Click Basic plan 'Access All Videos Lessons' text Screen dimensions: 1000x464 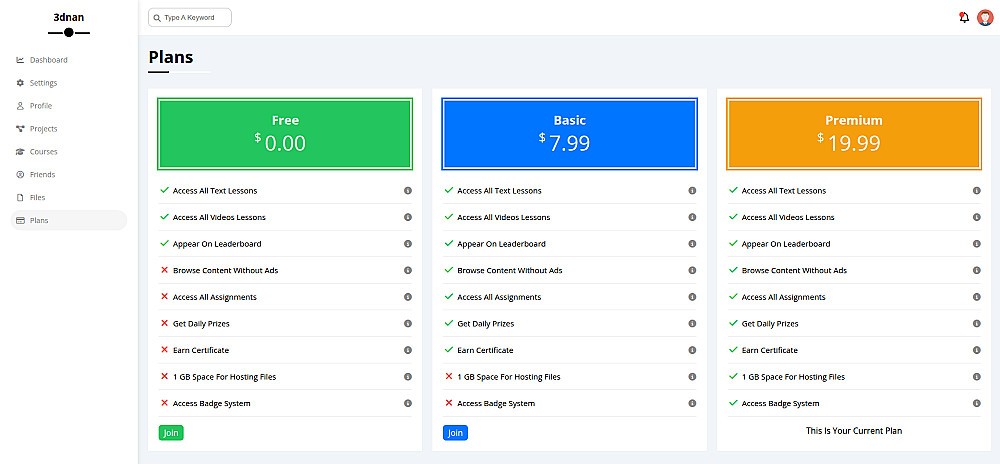click(503, 217)
